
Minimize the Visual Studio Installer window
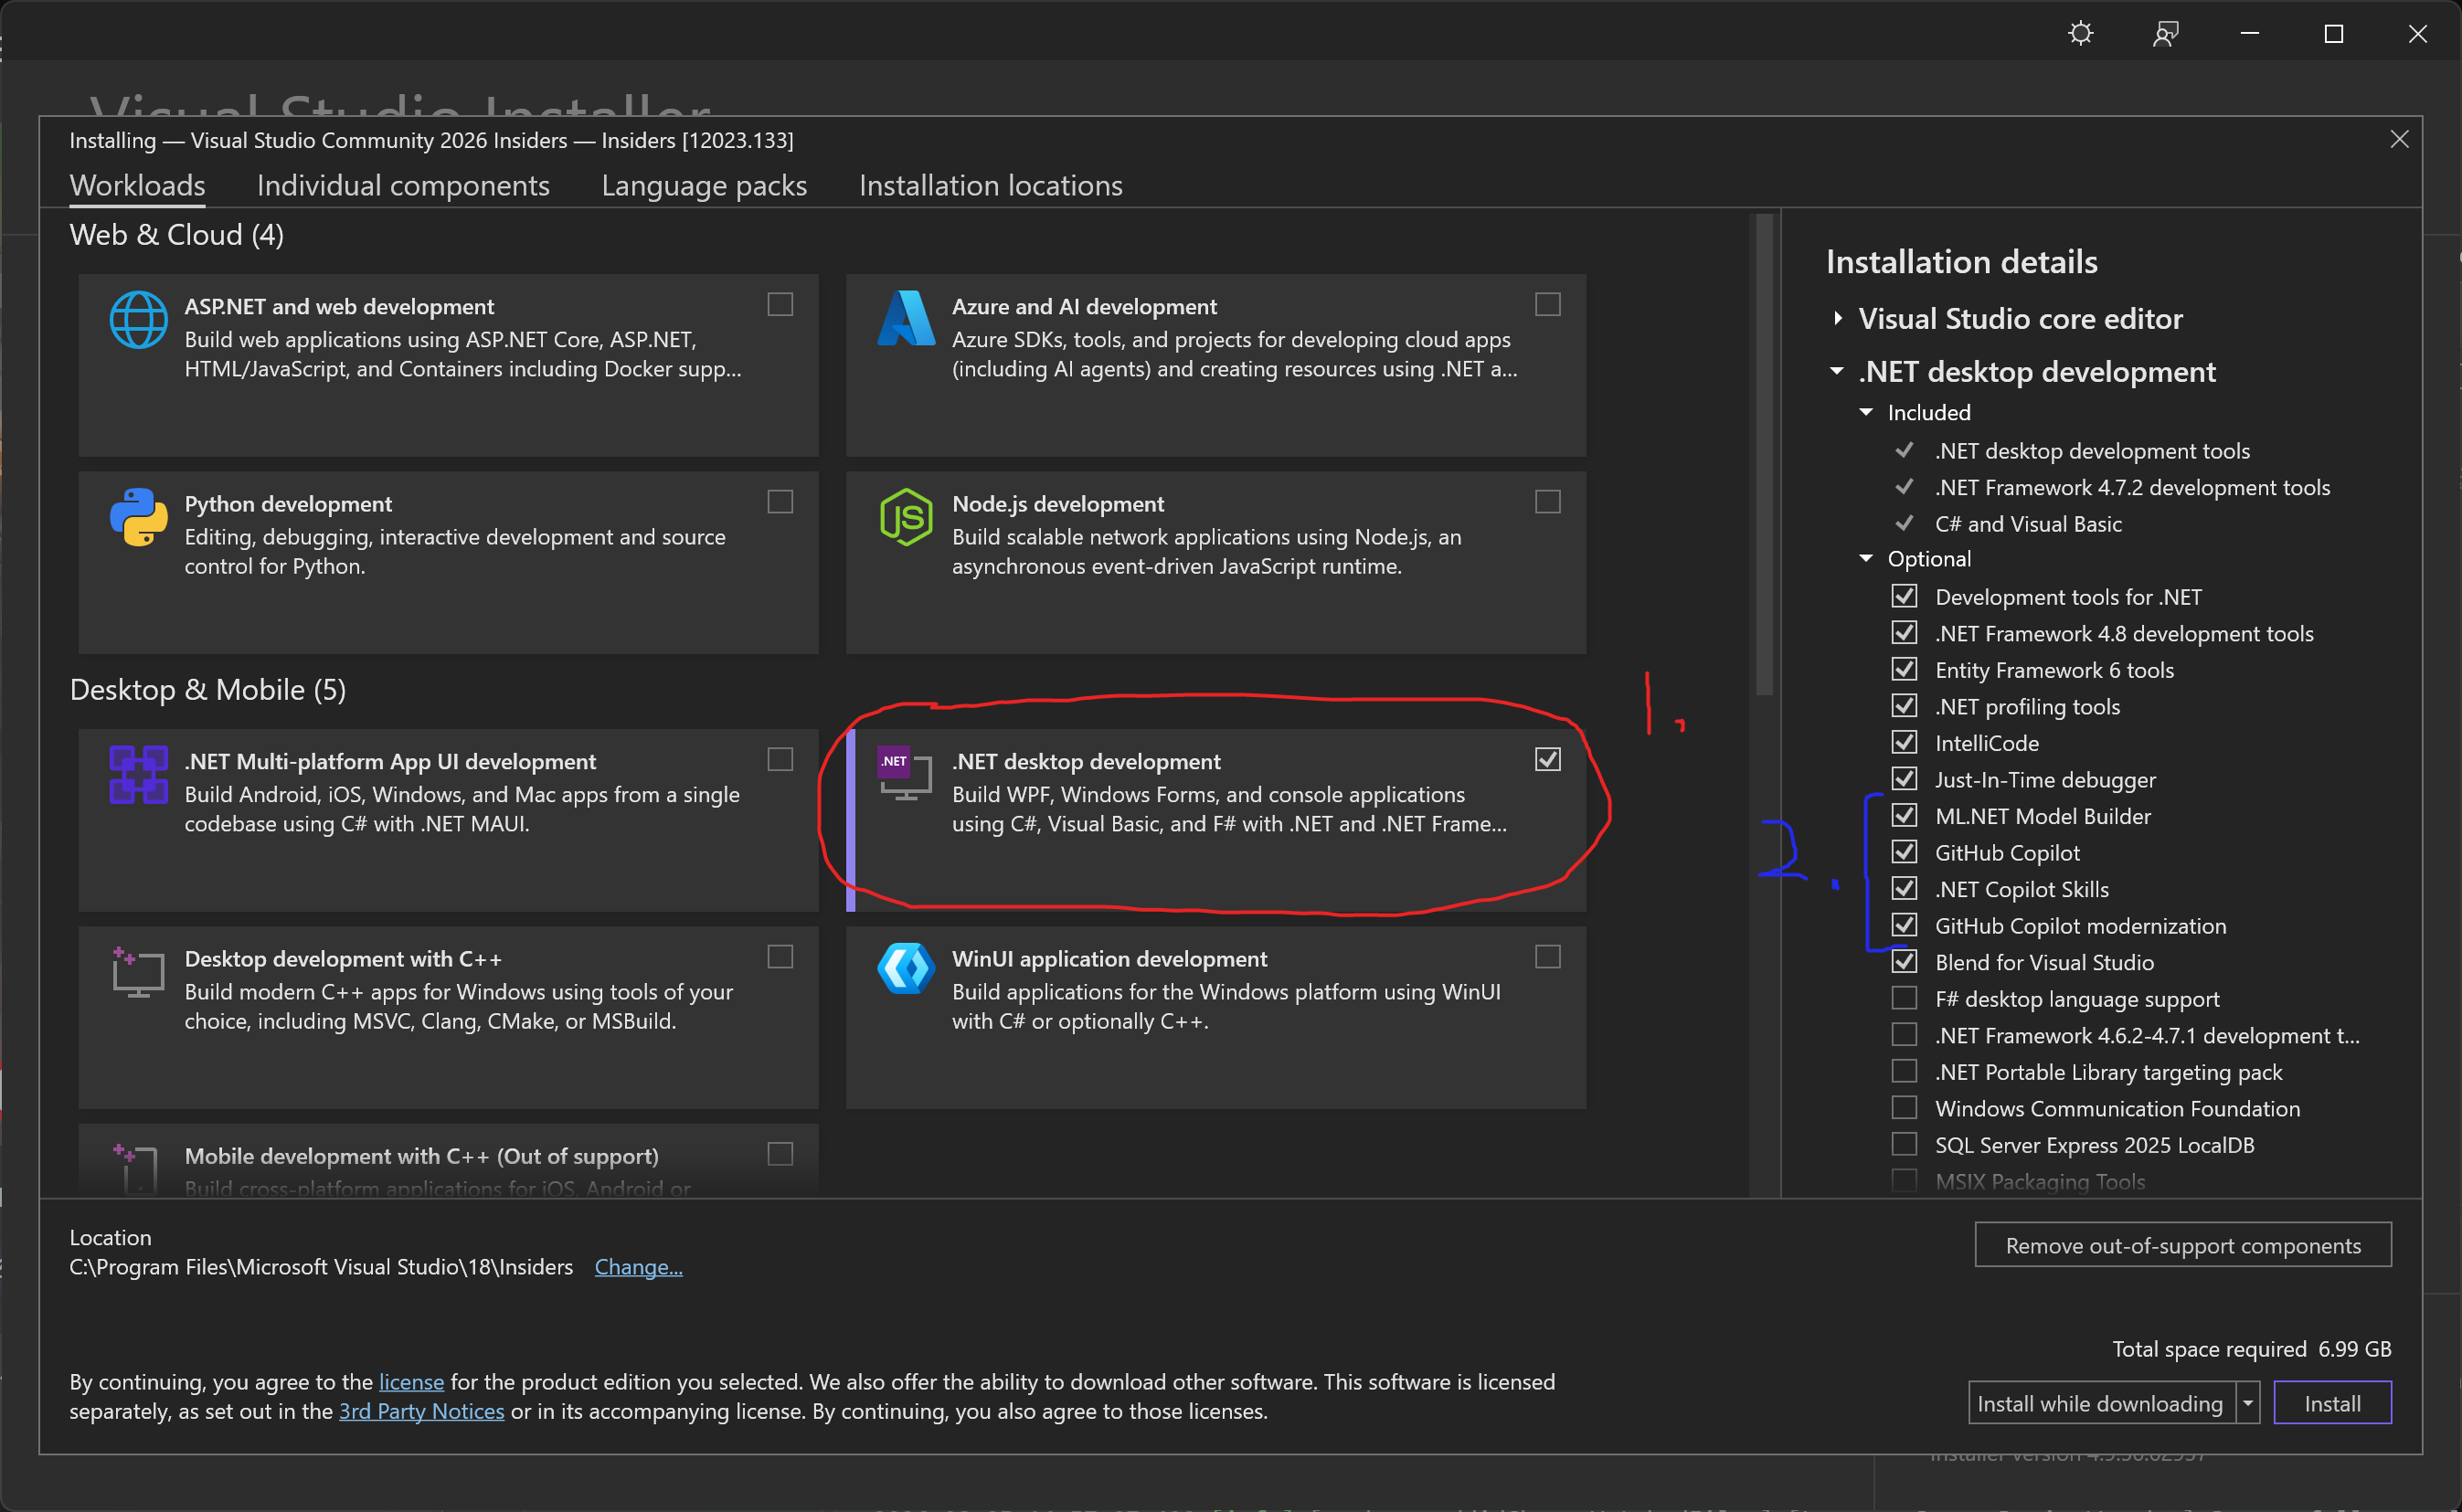pyautogui.click(x=2250, y=33)
